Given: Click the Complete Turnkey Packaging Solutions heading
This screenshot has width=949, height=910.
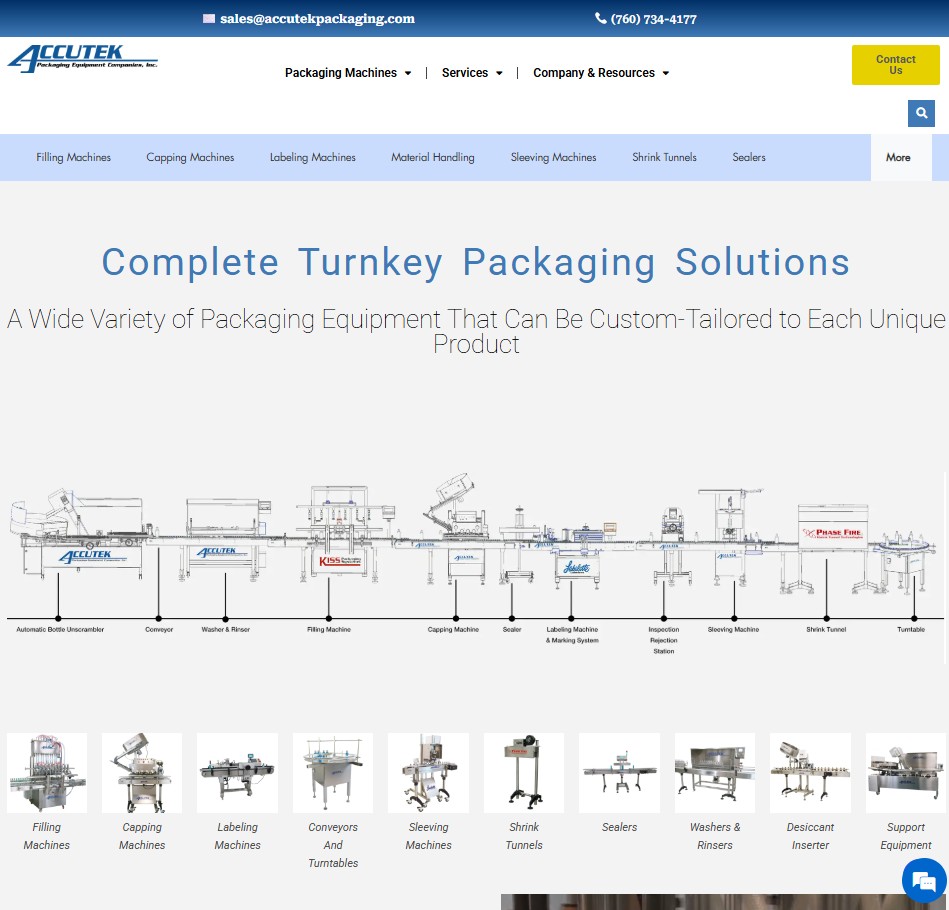Looking at the screenshot, I should click(x=476, y=263).
